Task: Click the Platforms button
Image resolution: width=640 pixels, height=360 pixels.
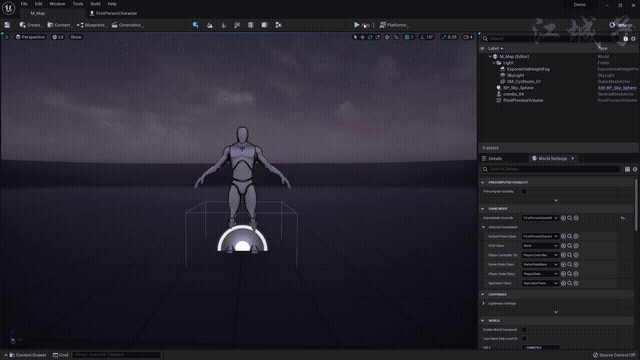Action: [x=393, y=25]
